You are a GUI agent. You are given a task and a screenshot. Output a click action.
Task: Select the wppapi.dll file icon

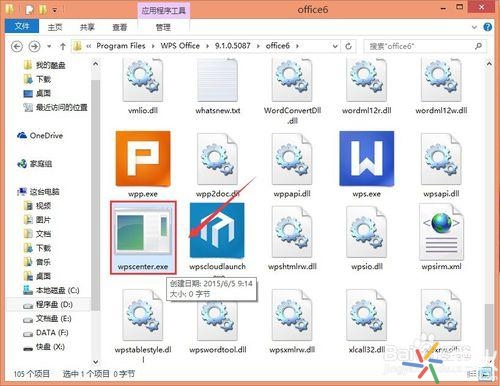(292, 159)
